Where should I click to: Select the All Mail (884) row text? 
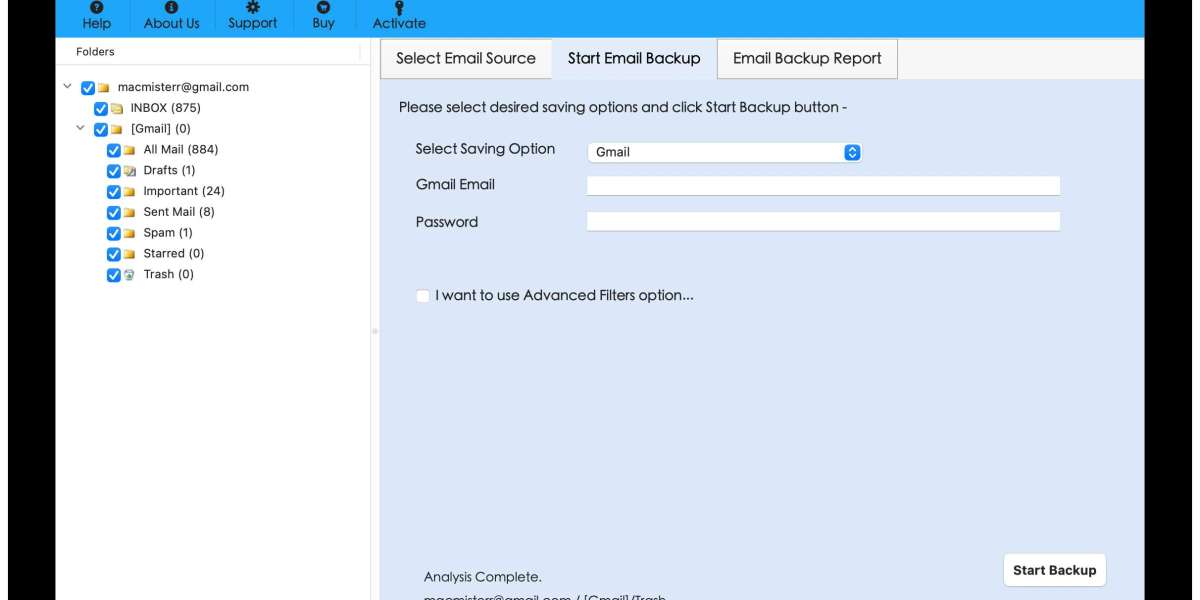click(181, 150)
